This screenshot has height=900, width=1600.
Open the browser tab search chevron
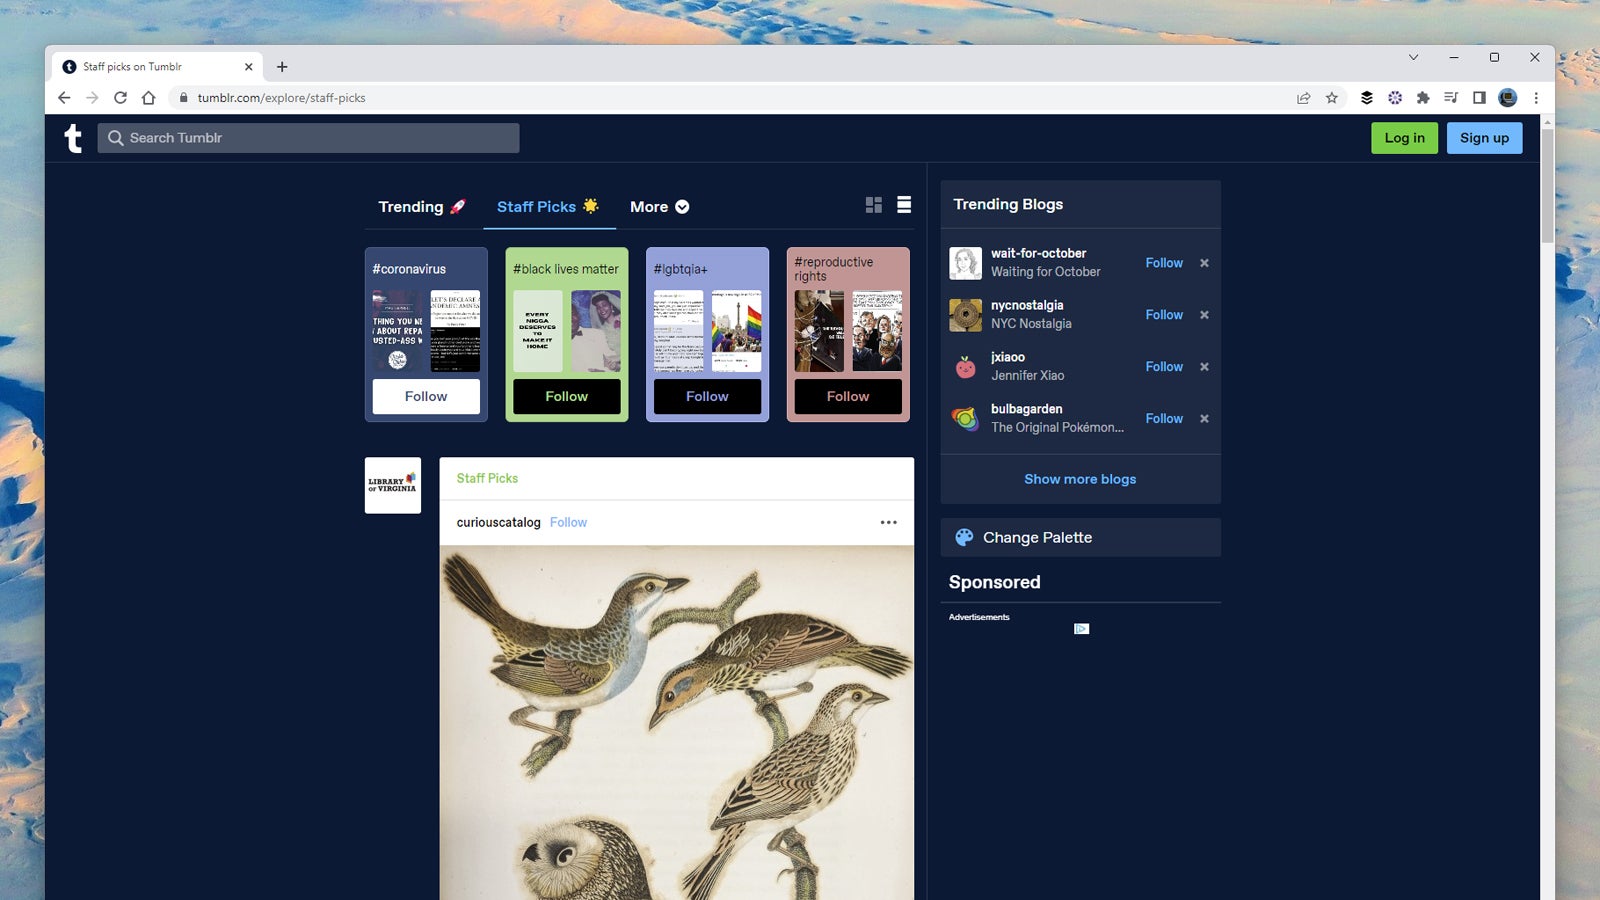point(1411,58)
